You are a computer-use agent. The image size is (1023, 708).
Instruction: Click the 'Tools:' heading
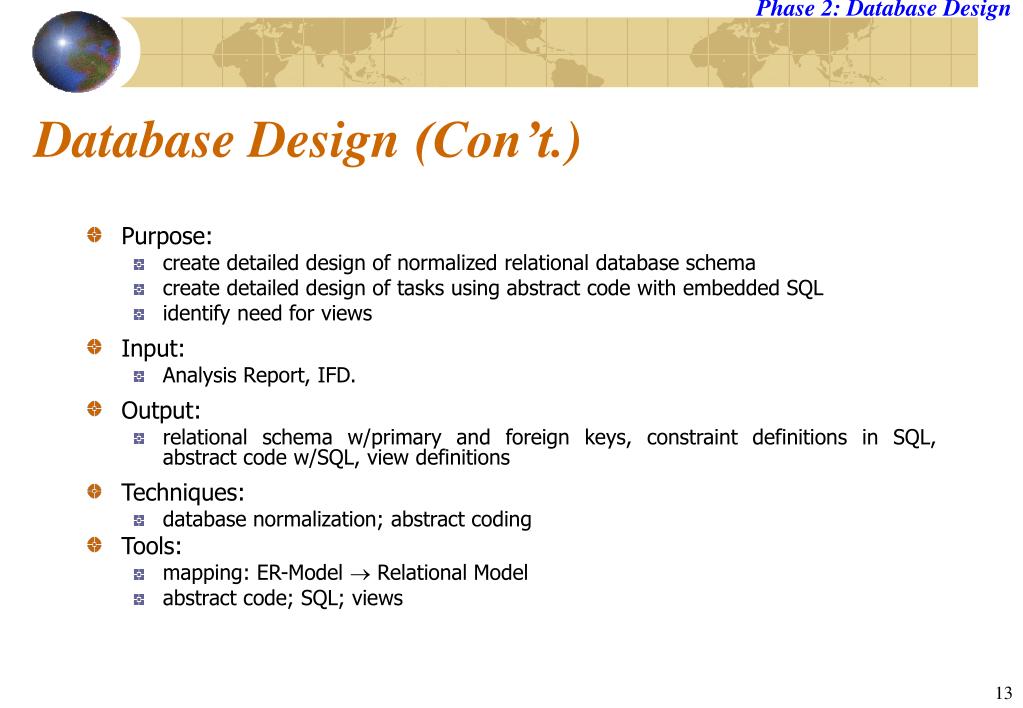[x=151, y=546]
